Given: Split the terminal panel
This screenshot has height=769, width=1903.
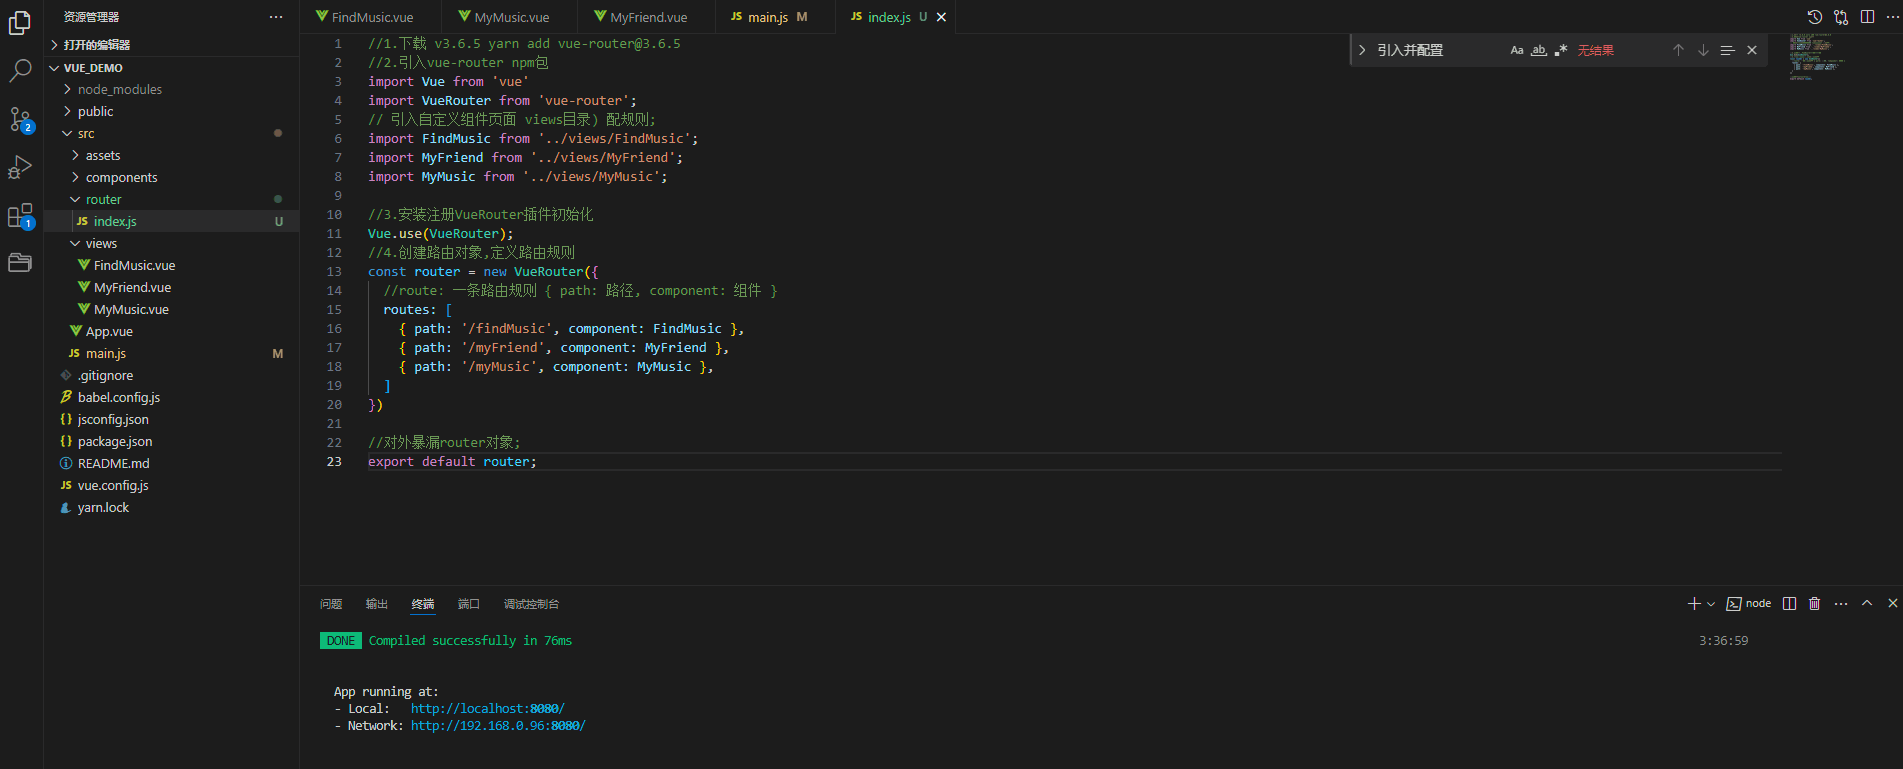Looking at the screenshot, I should (1790, 604).
